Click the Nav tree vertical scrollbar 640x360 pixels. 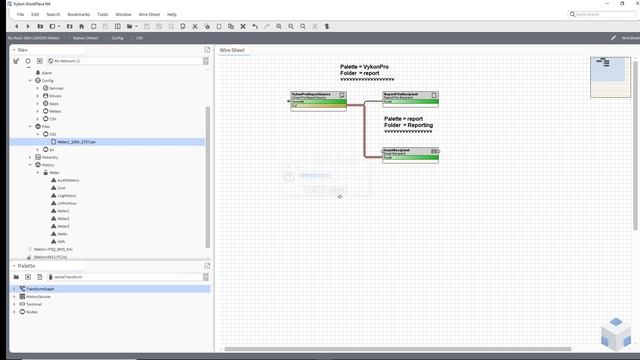(x=208, y=177)
